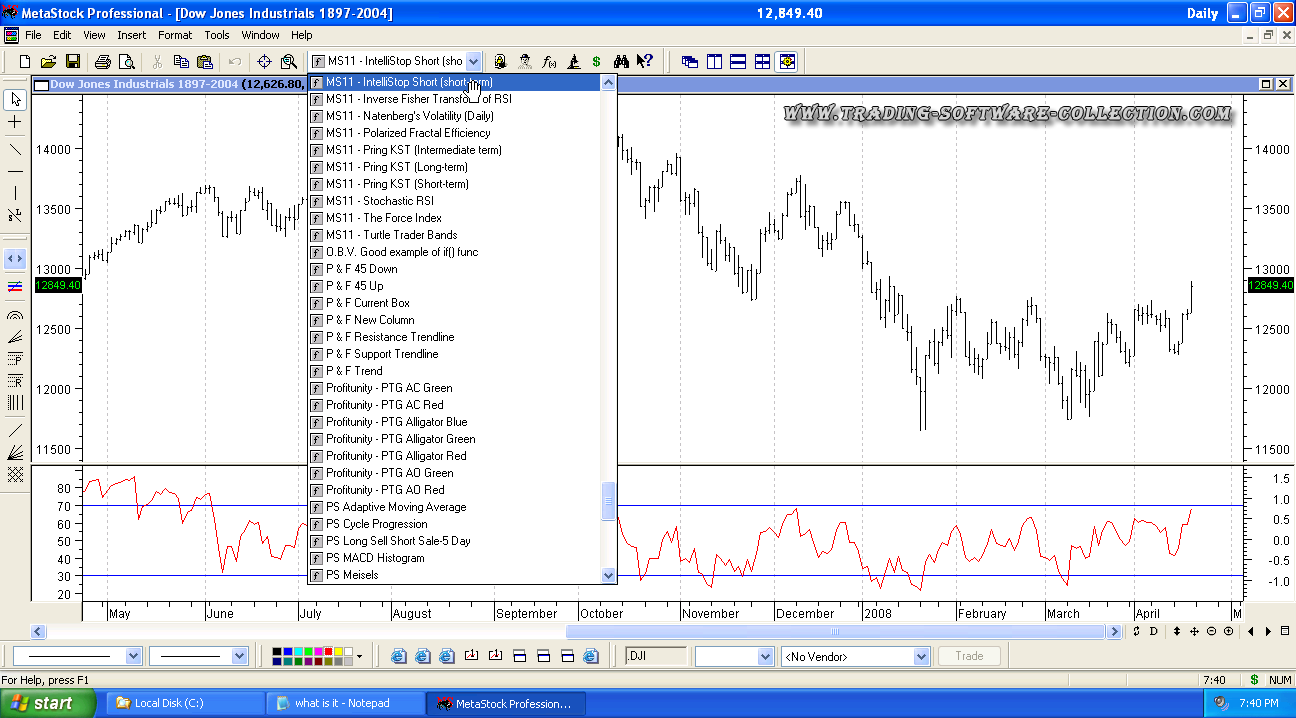Screen dimensions: 1296x718
Task: Select the Fibonacci arcs drawing tool
Action: pyautogui.click(x=15, y=314)
